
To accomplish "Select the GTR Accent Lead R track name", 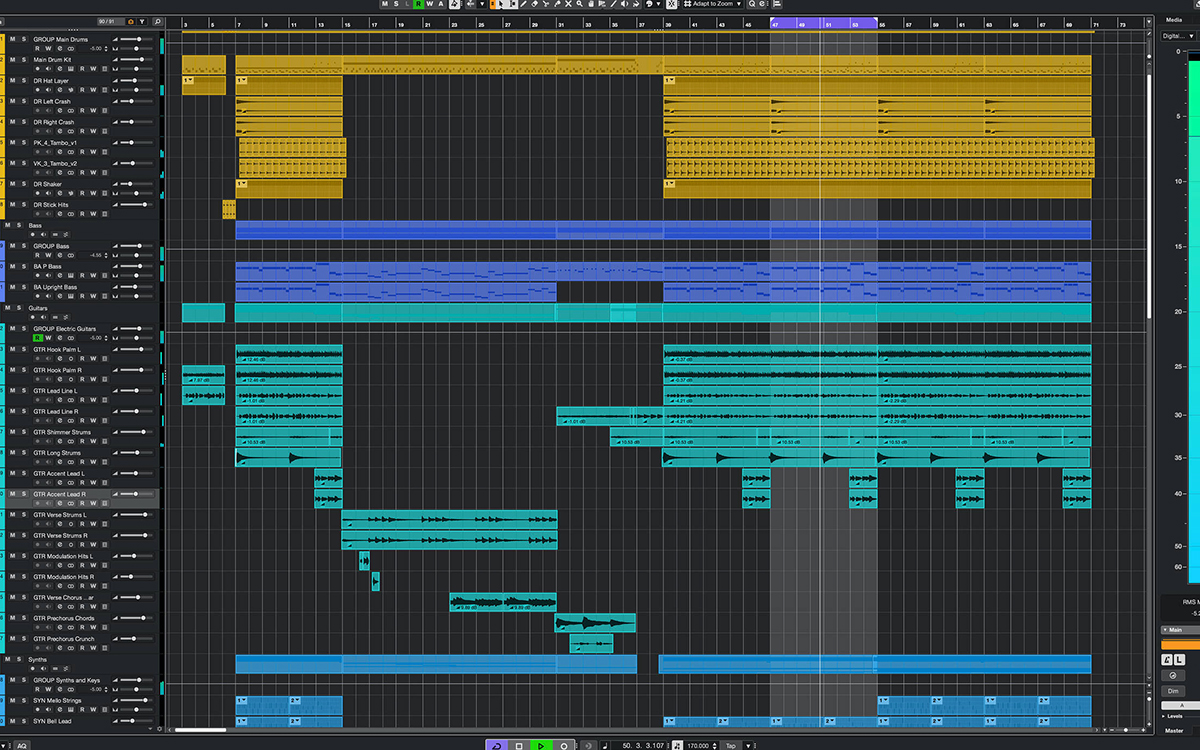I will click(60, 494).
